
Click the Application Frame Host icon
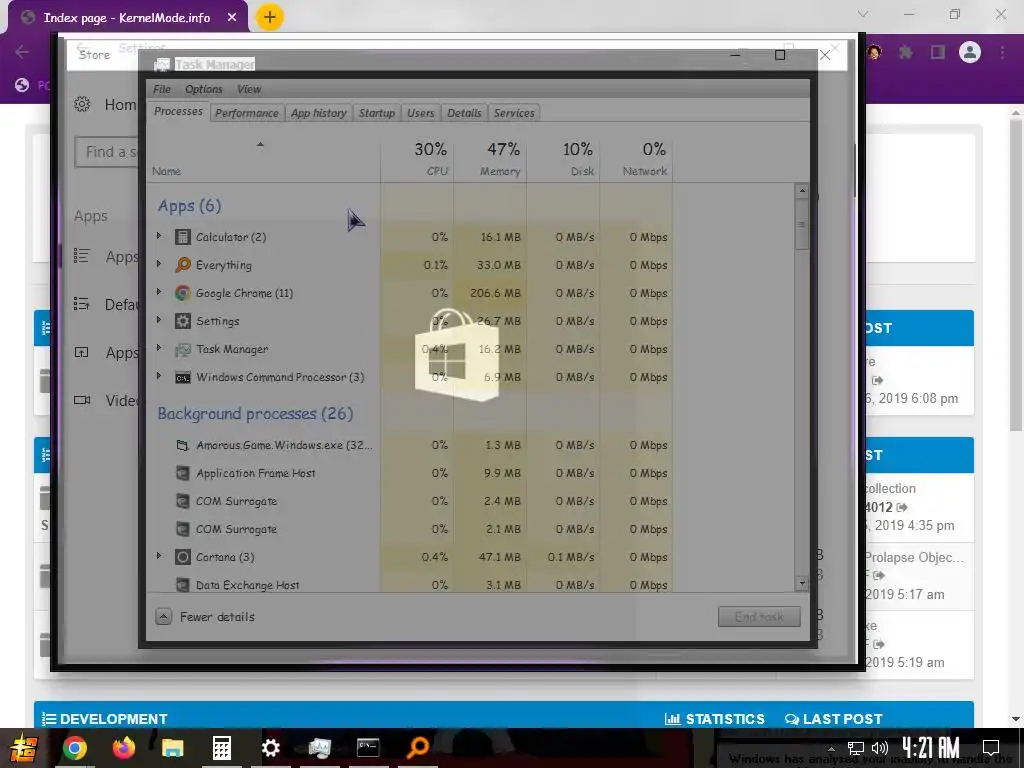[183, 473]
